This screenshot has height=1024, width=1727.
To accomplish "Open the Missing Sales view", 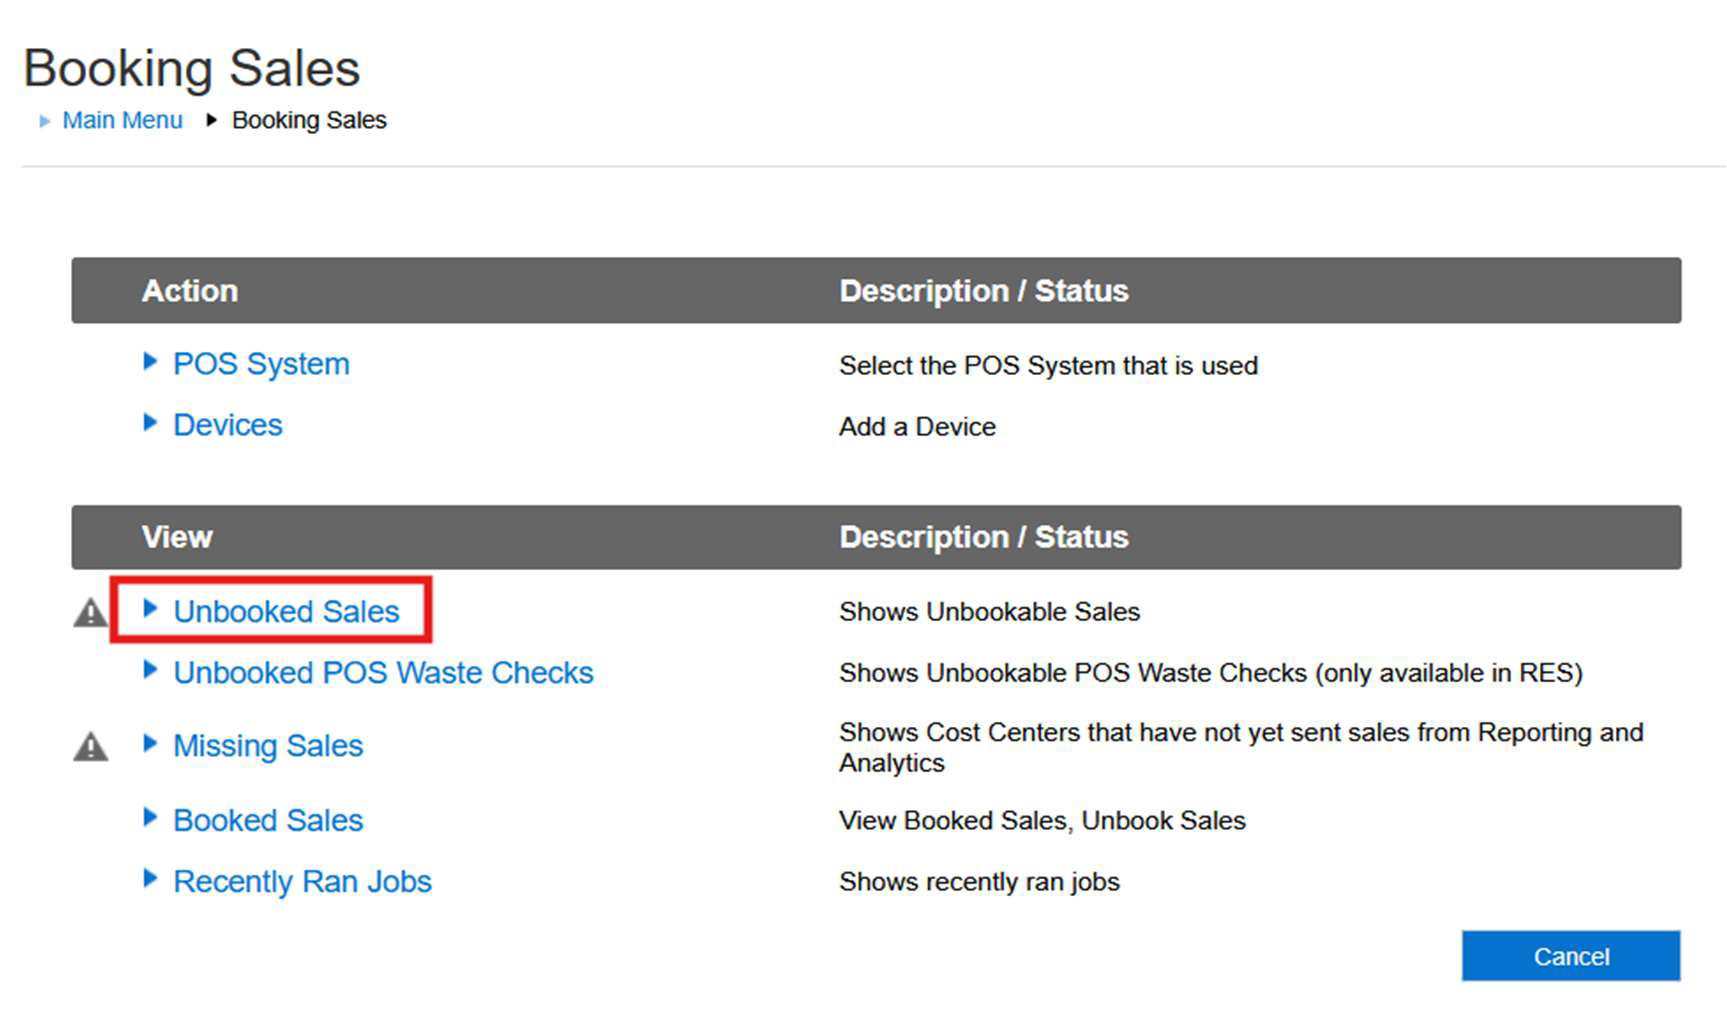I will (268, 746).
